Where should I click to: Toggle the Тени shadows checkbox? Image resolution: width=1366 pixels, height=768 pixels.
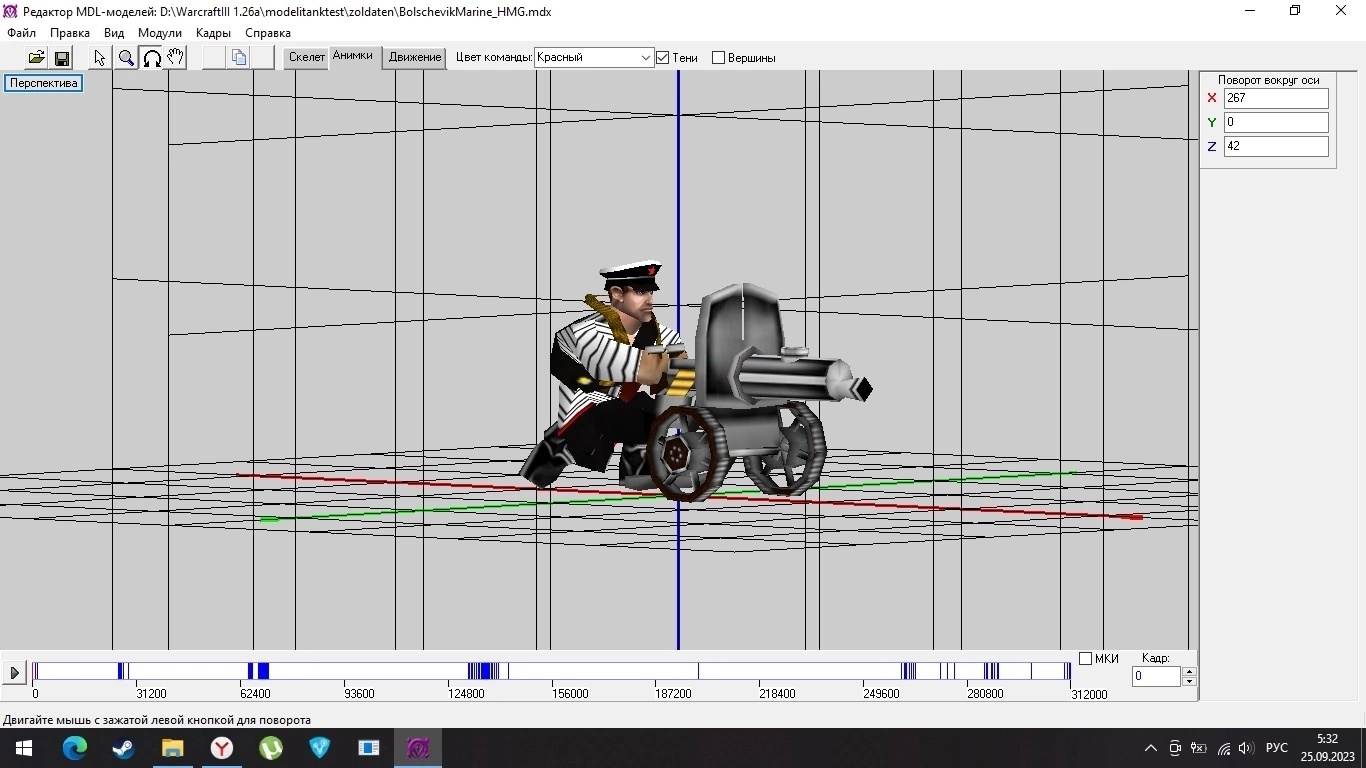pyautogui.click(x=662, y=58)
